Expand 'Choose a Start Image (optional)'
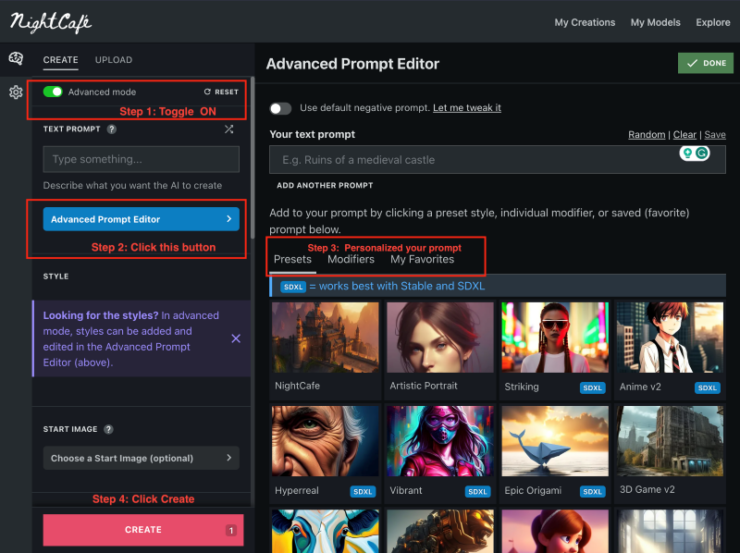Image resolution: width=740 pixels, height=553 pixels. (x=141, y=459)
